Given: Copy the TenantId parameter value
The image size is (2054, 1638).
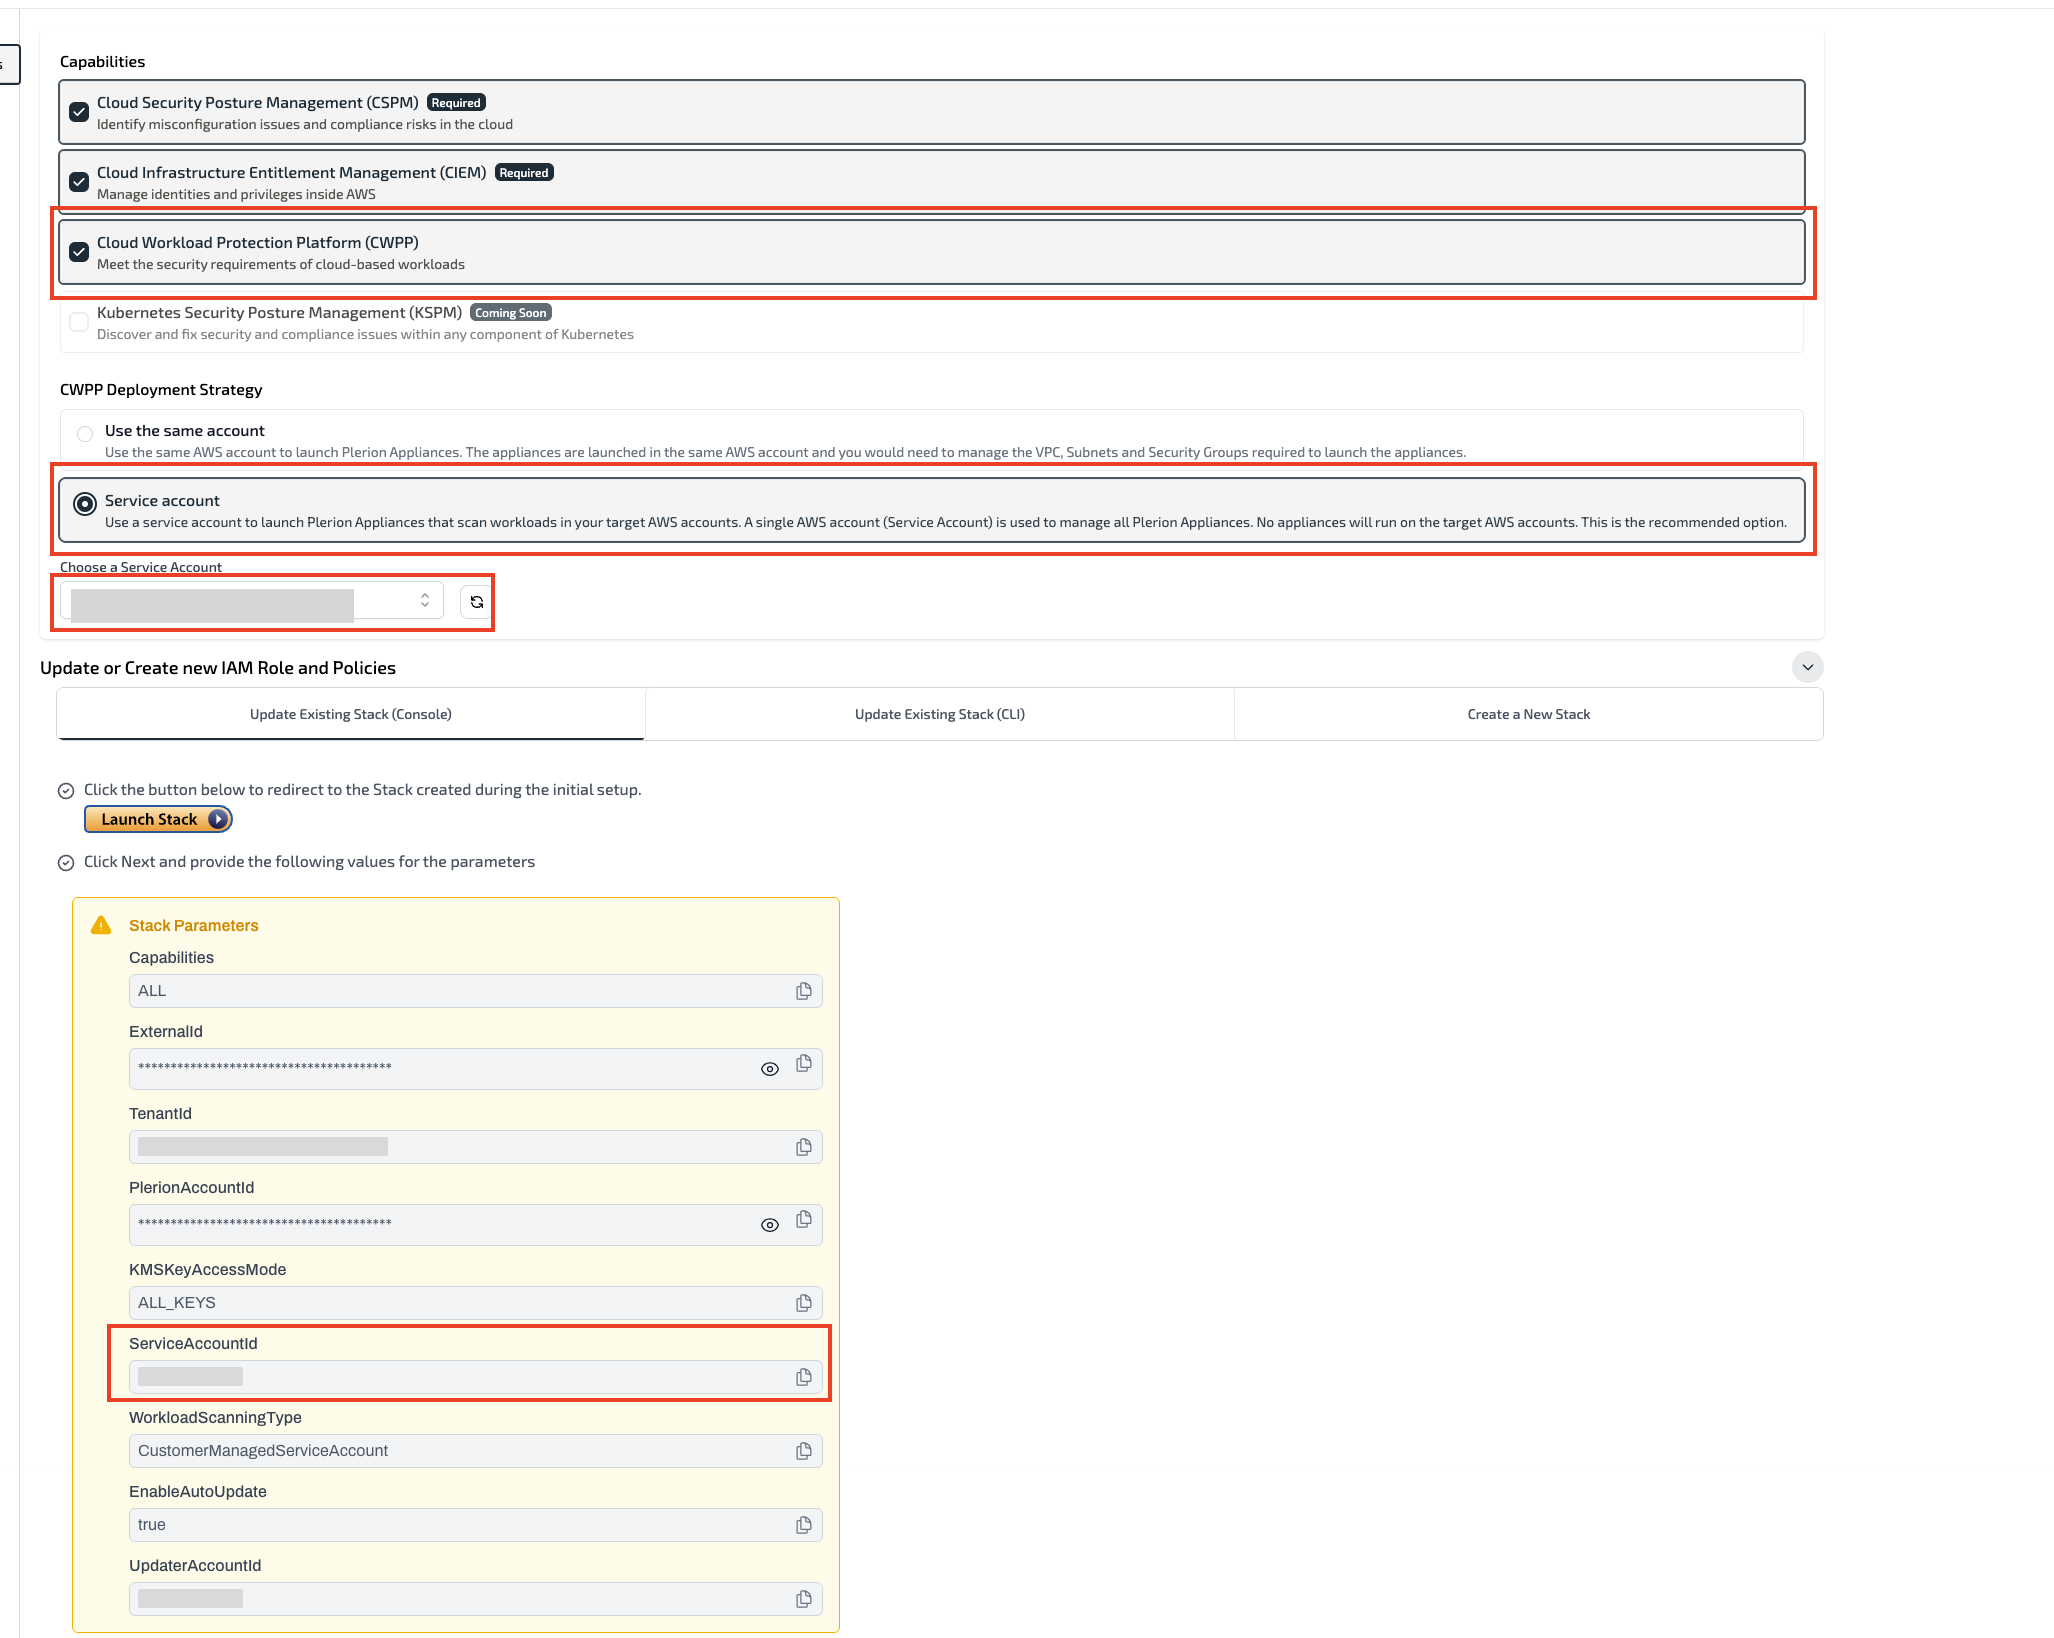Looking at the screenshot, I should 803,1147.
